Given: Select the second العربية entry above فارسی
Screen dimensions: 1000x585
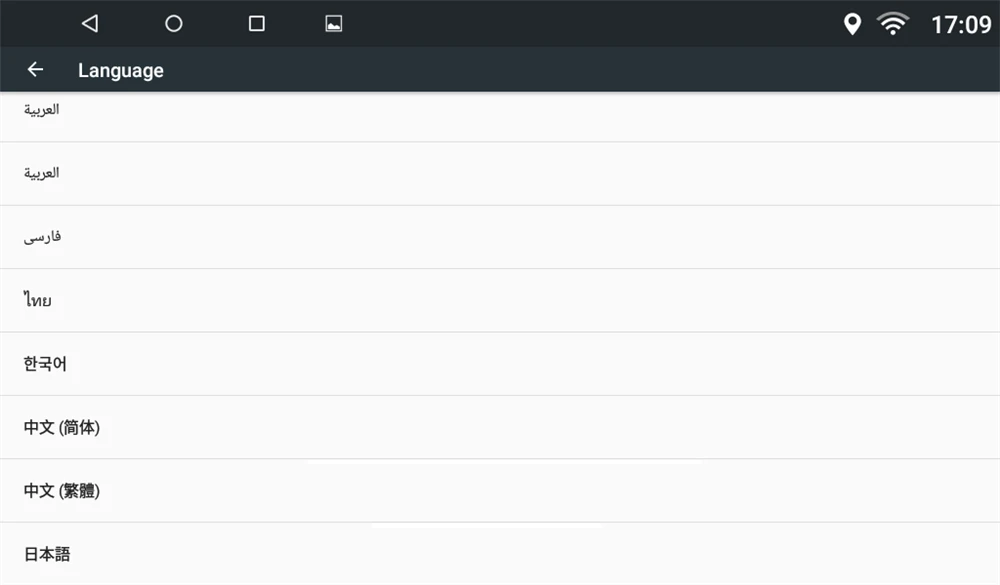Looking at the screenshot, I should [x=500, y=174].
